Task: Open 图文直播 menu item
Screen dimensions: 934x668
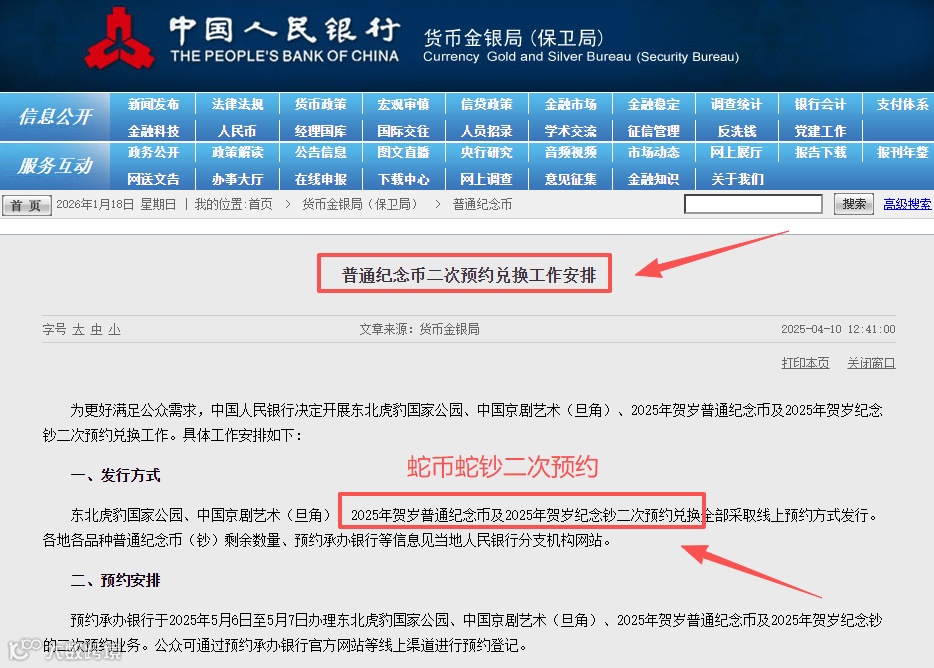Action: [403, 153]
